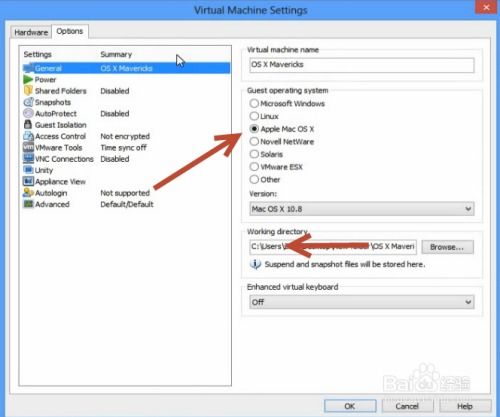This screenshot has width=500, height=417.
Task: Open the Mac OS X version dropdown
Action: pyautogui.click(x=362, y=209)
